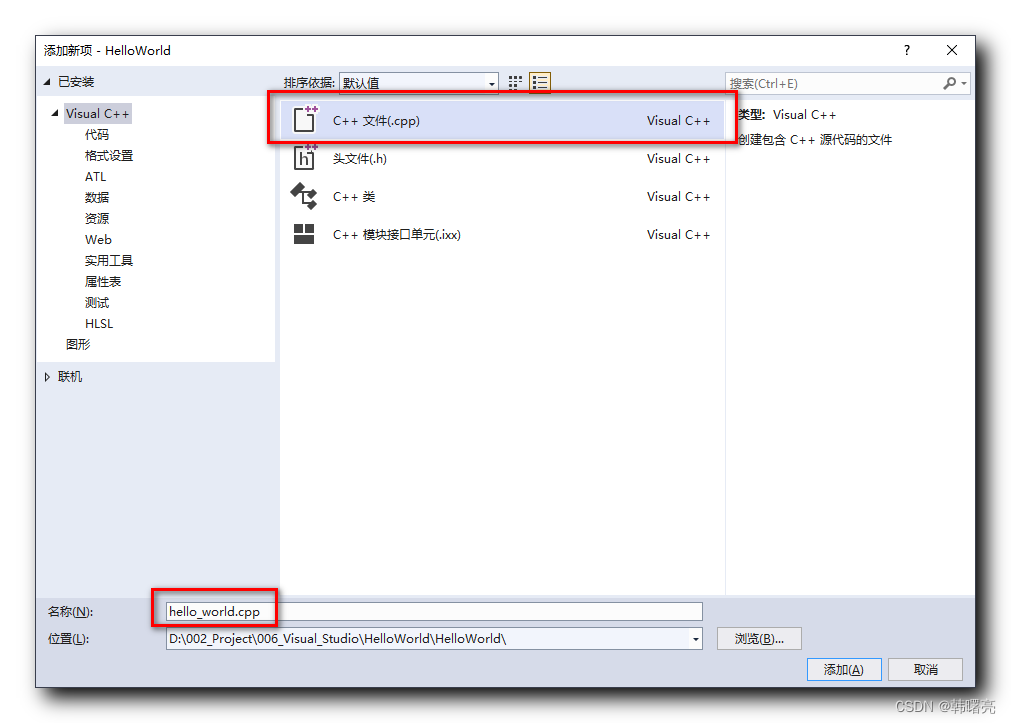
Task: Open the help question mark
Action: pos(907,50)
